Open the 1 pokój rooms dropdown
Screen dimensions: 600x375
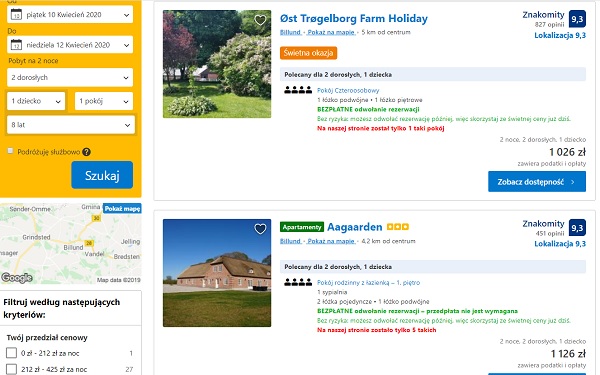tap(104, 101)
